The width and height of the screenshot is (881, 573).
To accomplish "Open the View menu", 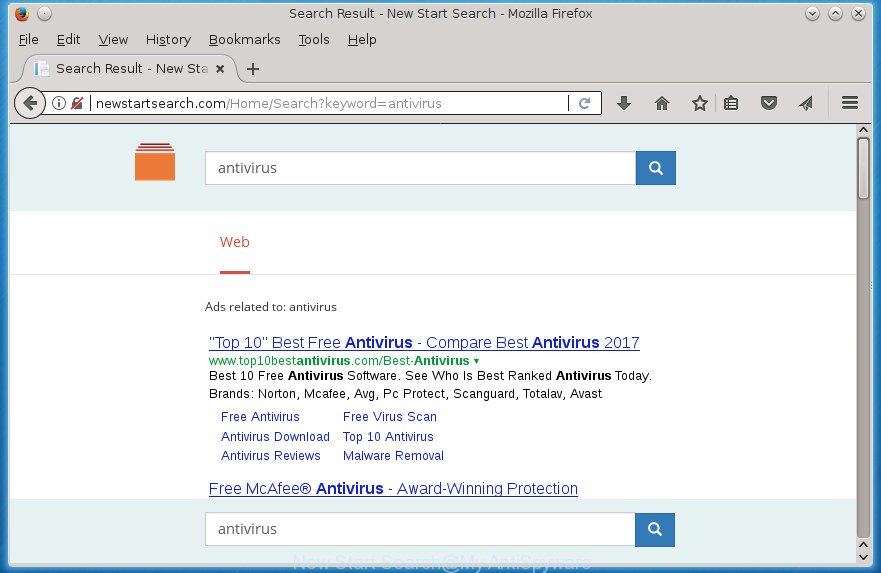I will [113, 40].
